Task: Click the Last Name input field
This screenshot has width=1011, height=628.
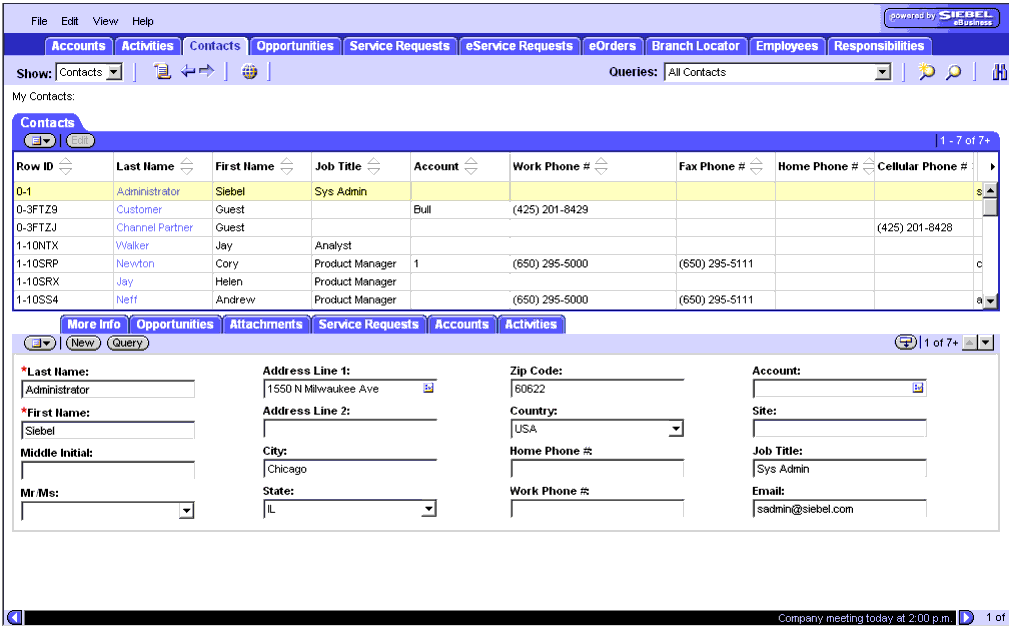Action: (108, 389)
